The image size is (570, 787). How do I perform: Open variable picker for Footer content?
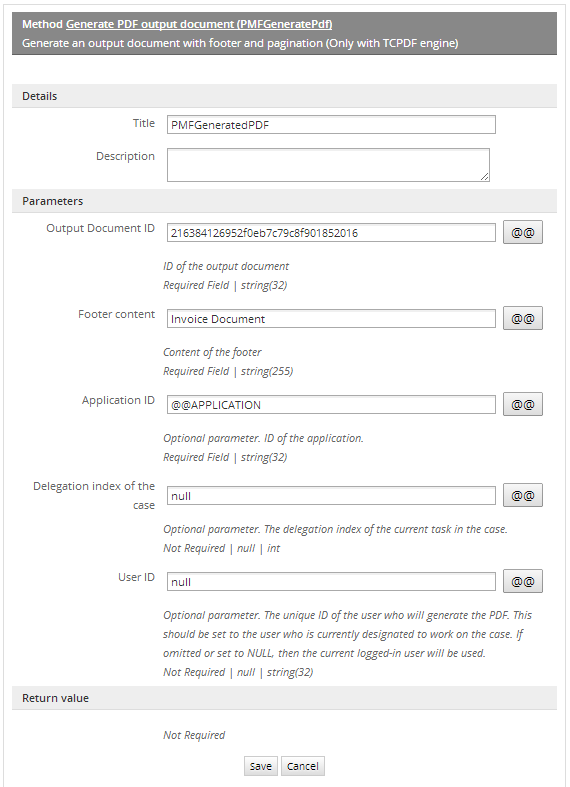tap(523, 318)
